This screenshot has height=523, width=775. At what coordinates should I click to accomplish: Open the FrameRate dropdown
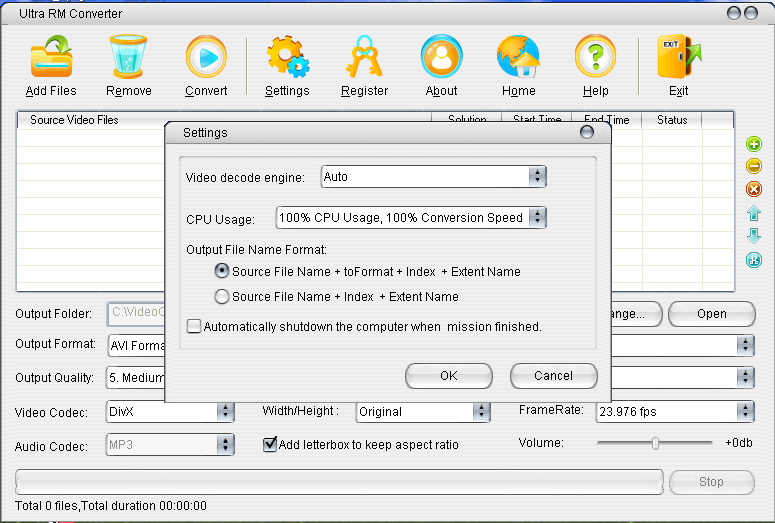[x=745, y=411]
